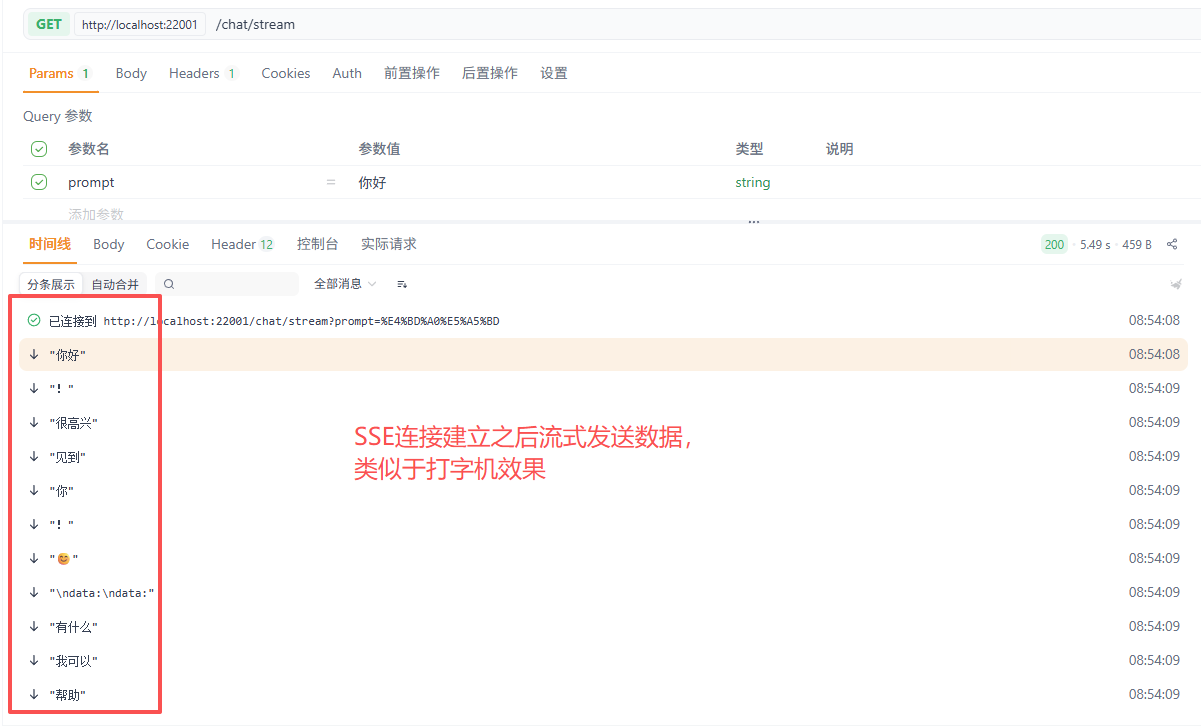The width and height of the screenshot is (1201, 726).
Task: Click the clear-messages broom icon in timeline panel
Action: [x=1175, y=284]
